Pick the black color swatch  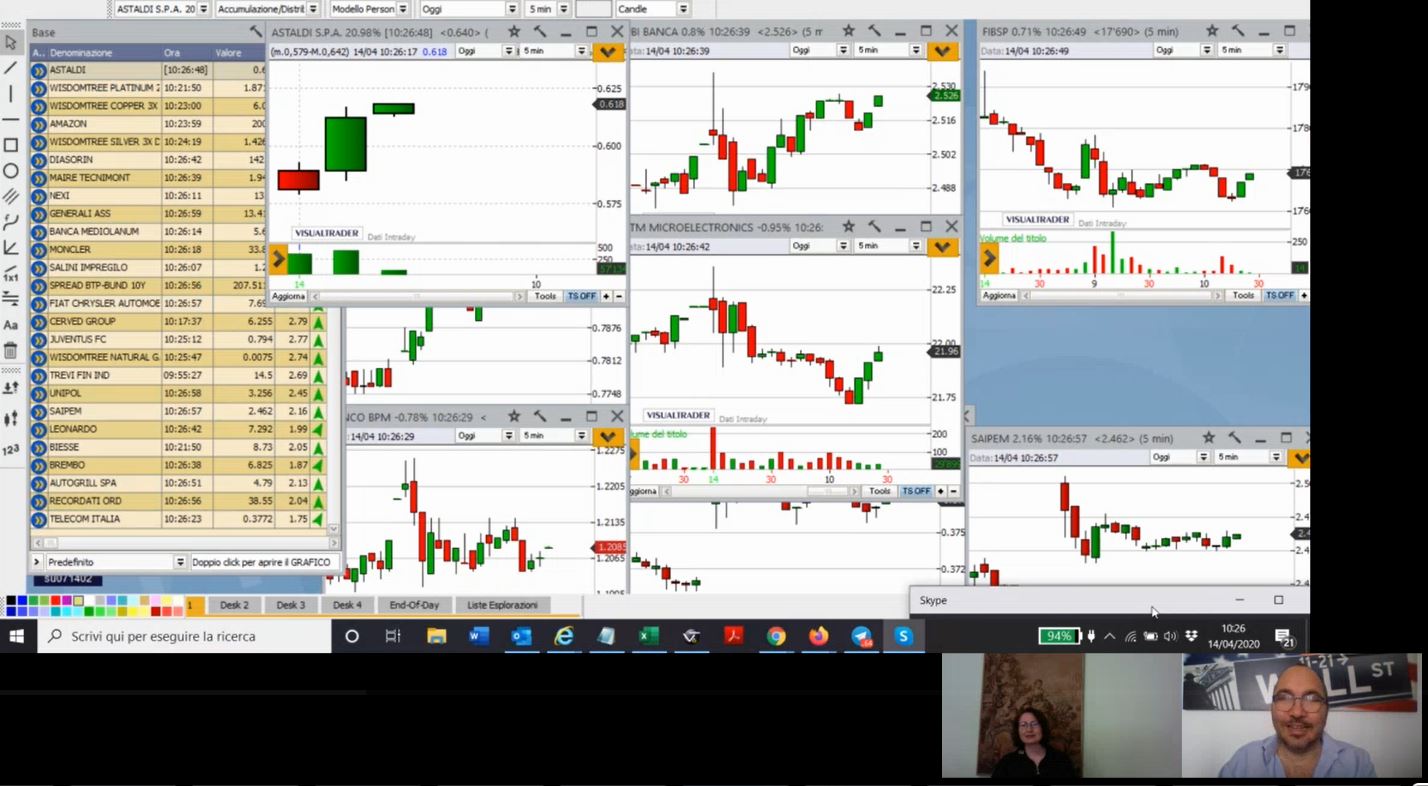point(11,601)
